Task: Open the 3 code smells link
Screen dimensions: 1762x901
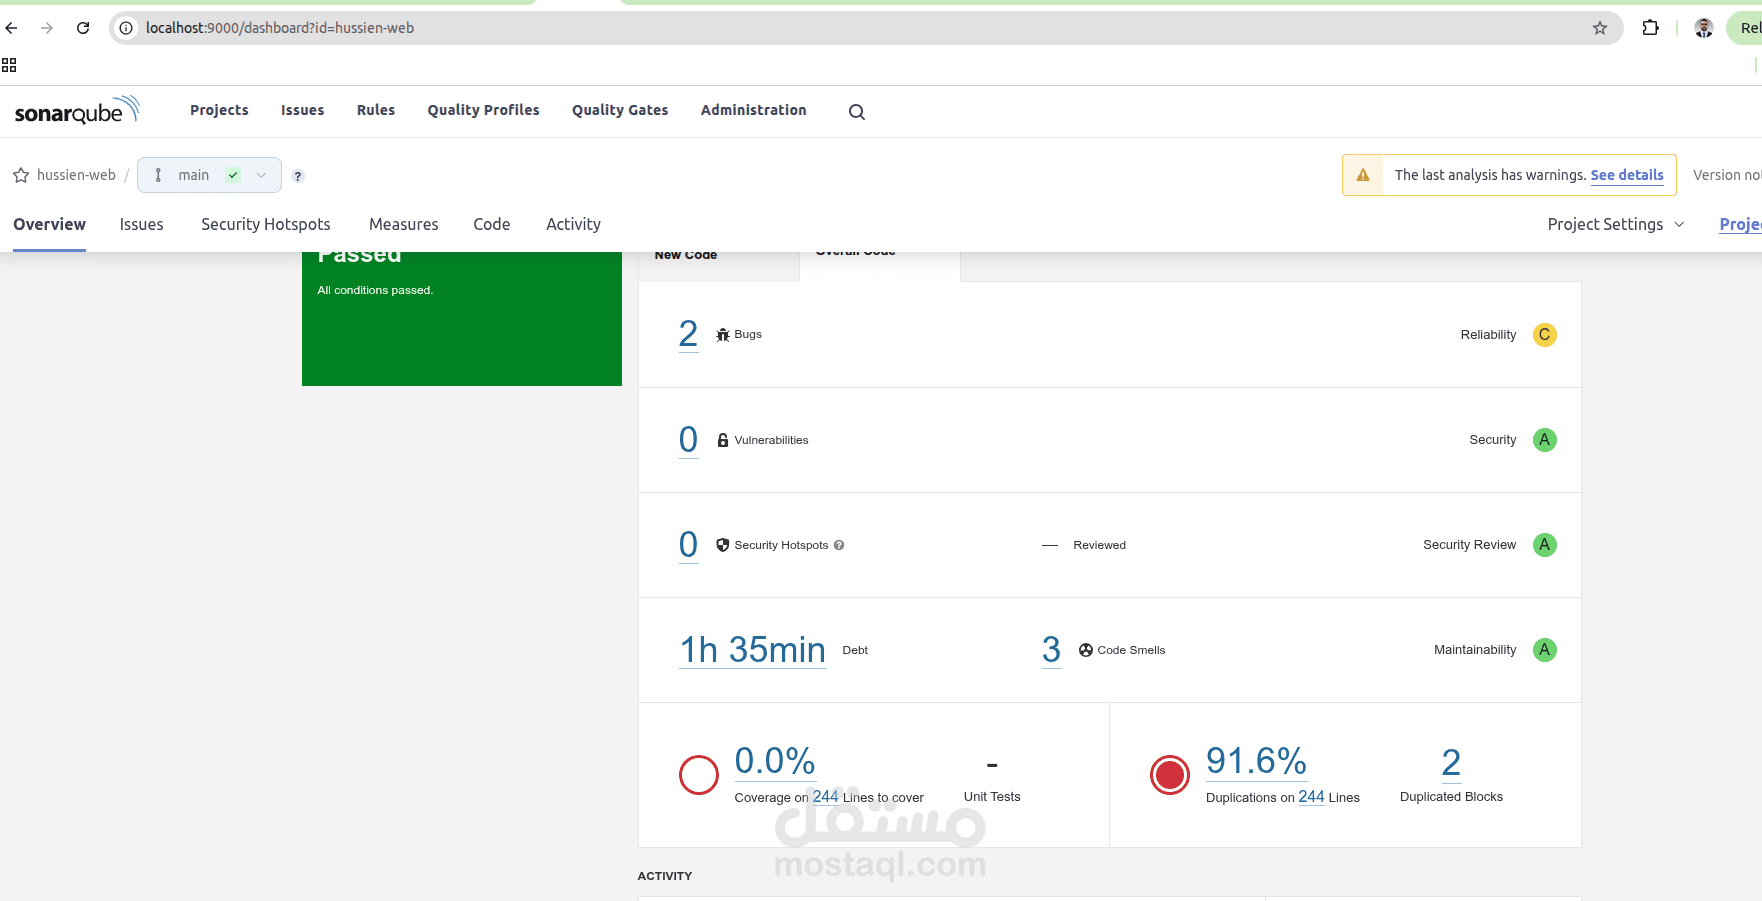Action: pos(1051,650)
